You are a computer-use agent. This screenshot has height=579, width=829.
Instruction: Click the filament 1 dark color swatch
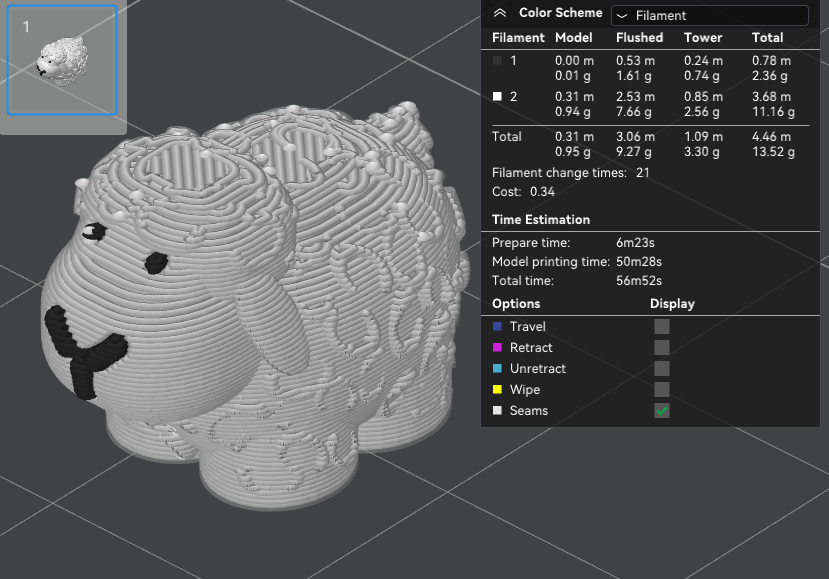(497, 60)
